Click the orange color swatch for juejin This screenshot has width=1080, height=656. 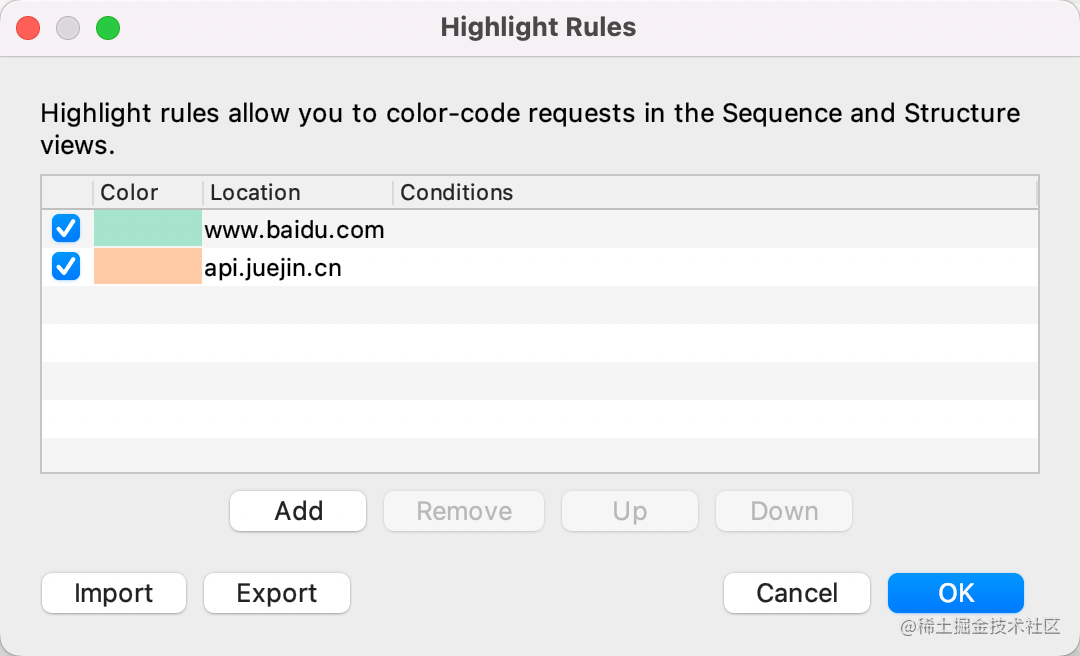148,268
